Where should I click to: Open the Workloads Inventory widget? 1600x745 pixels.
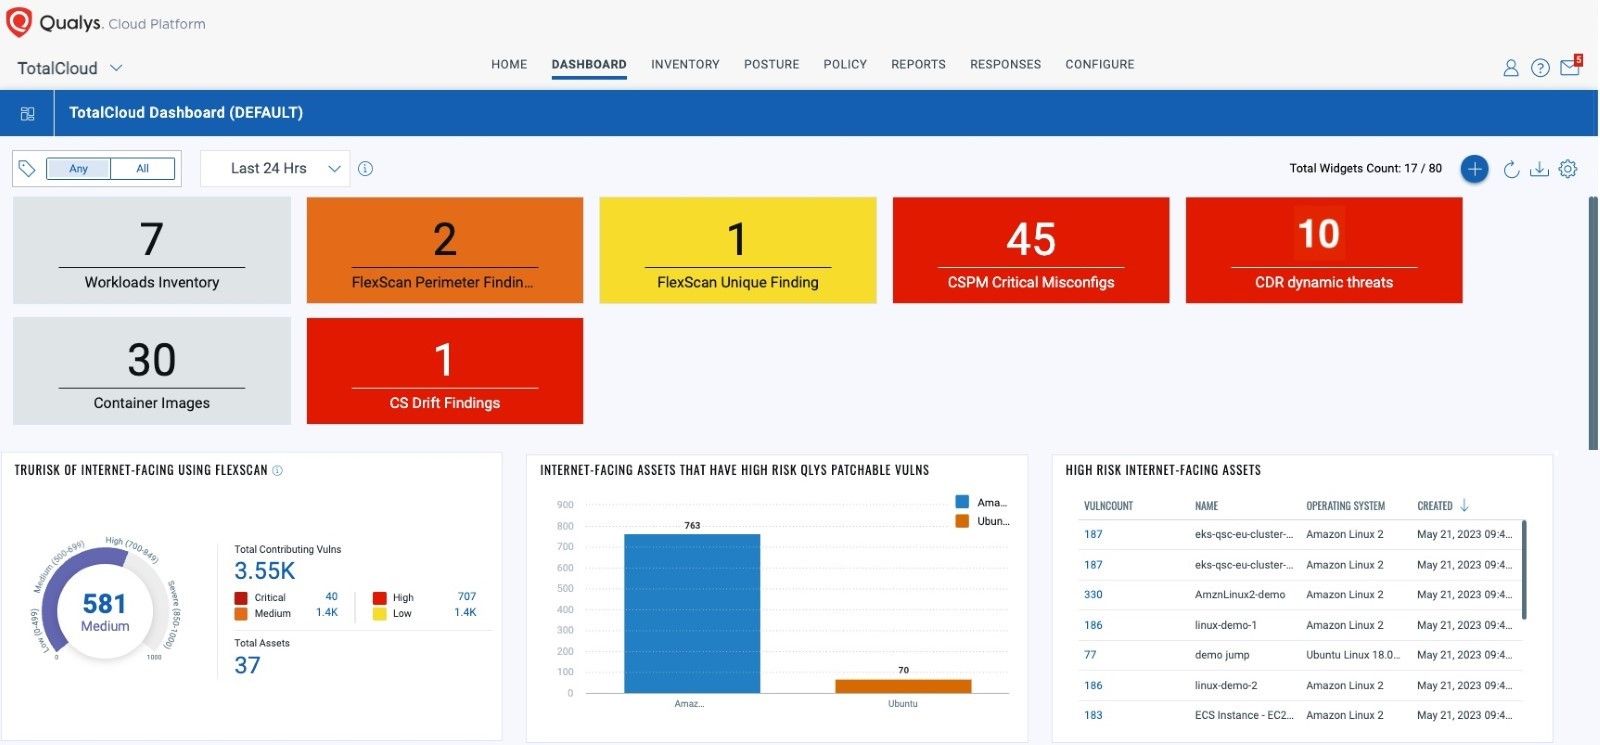[x=152, y=250]
